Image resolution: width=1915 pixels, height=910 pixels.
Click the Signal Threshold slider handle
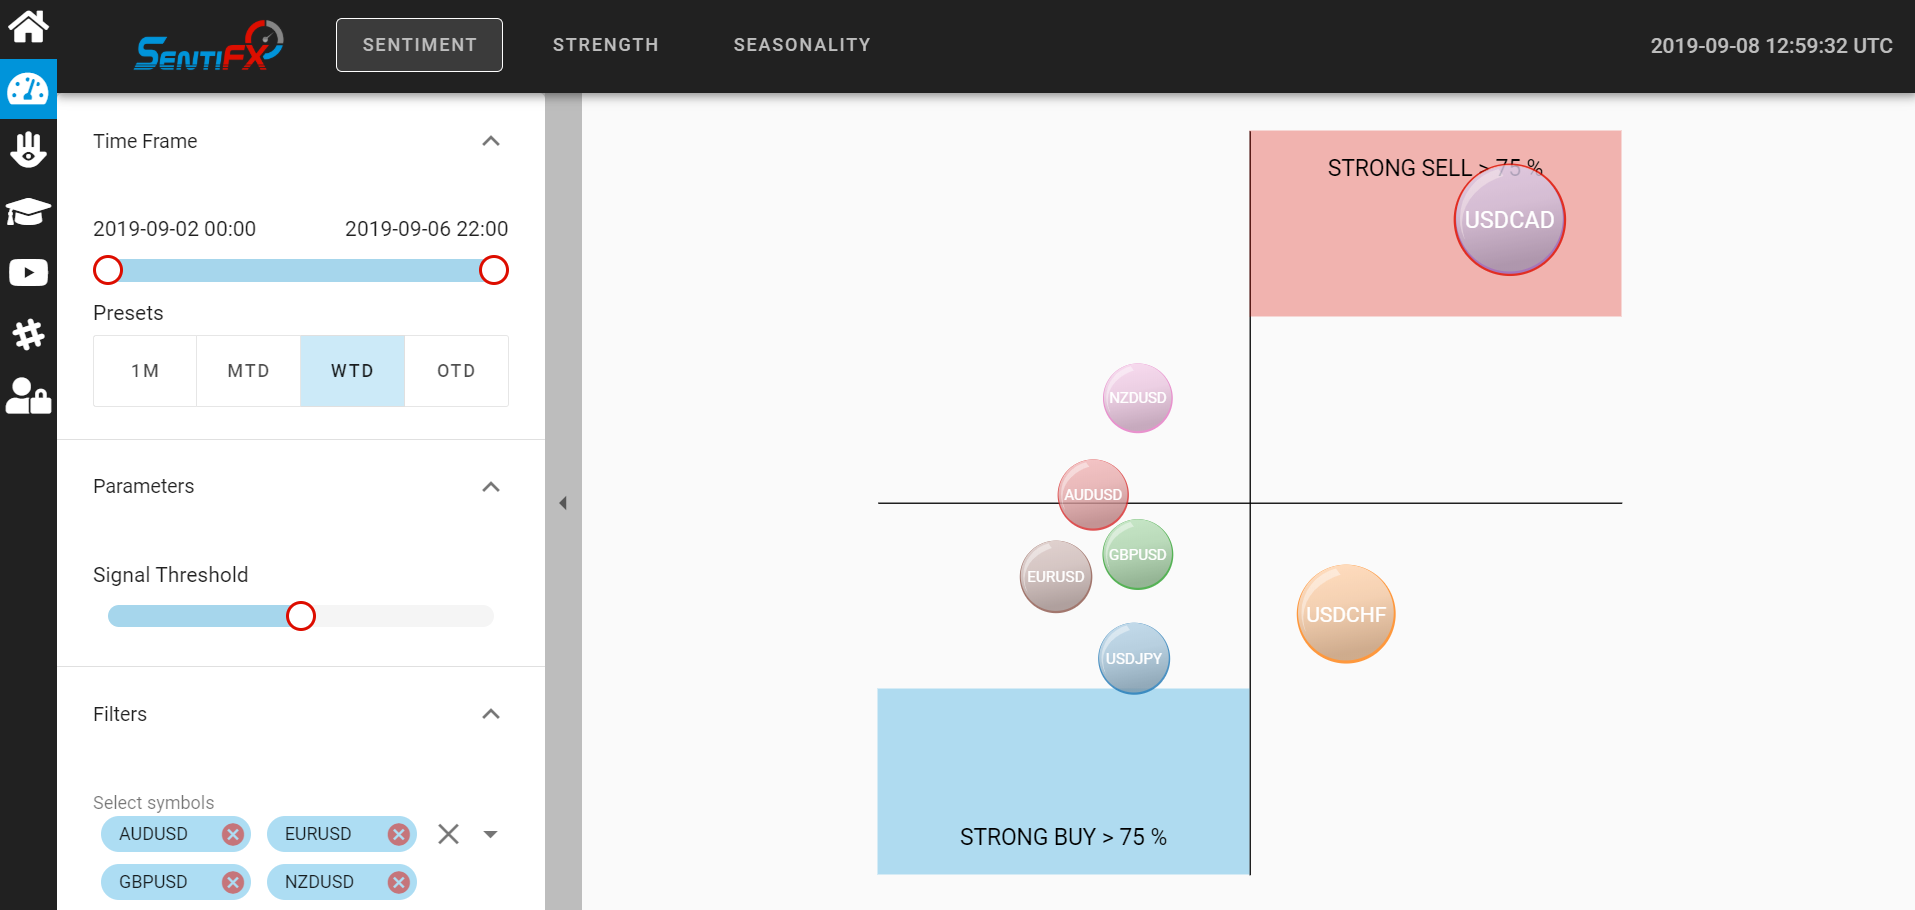pyautogui.click(x=301, y=616)
